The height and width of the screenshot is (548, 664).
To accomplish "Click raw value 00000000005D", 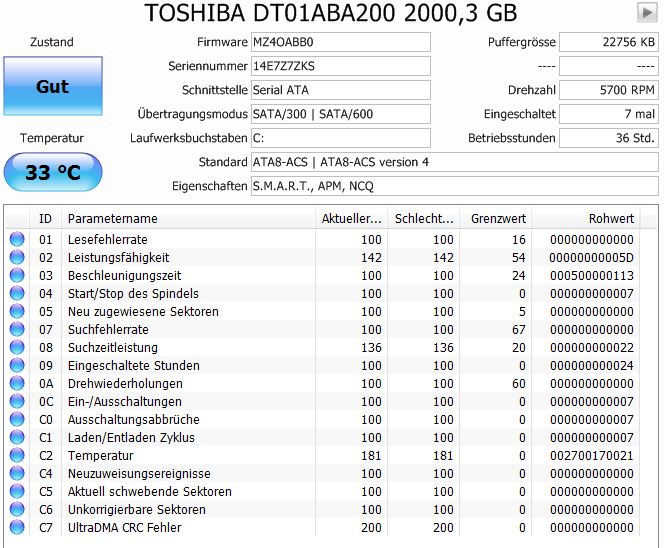I will 591,257.
